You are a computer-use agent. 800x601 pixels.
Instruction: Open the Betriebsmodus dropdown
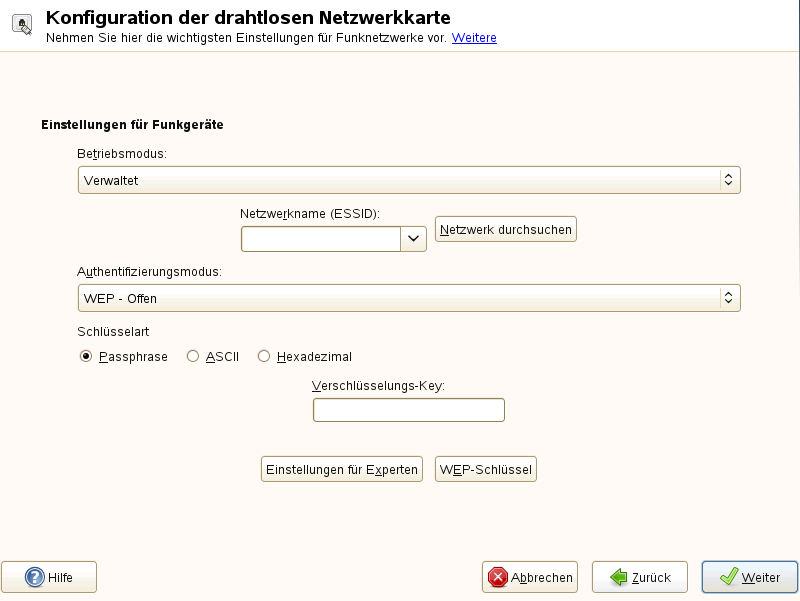pyautogui.click(x=409, y=180)
